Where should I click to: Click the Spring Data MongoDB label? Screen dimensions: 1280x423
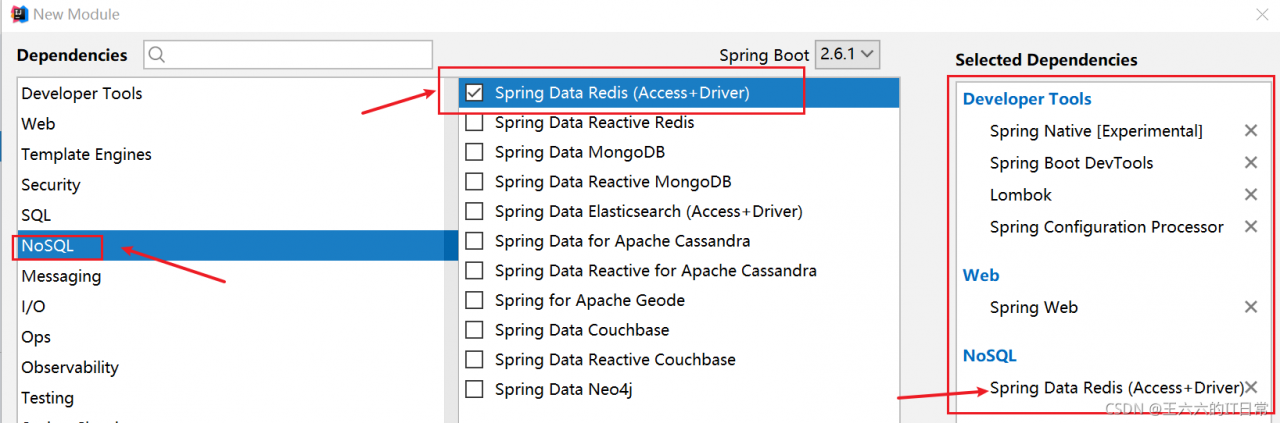pyautogui.click(x=580, y=152)
